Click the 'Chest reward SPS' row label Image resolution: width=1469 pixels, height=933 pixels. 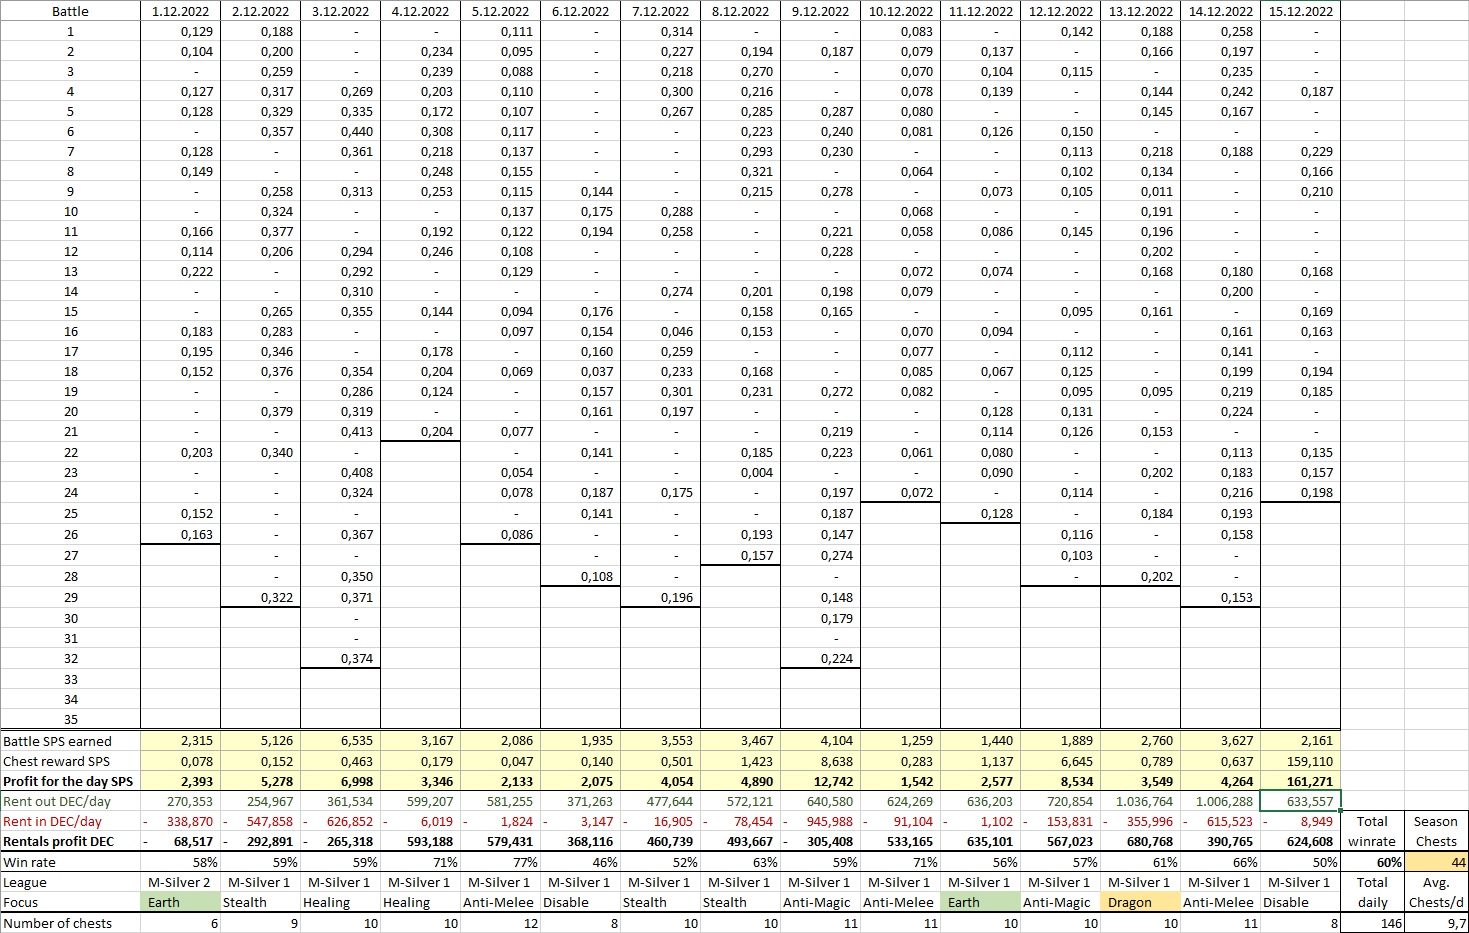56,761
